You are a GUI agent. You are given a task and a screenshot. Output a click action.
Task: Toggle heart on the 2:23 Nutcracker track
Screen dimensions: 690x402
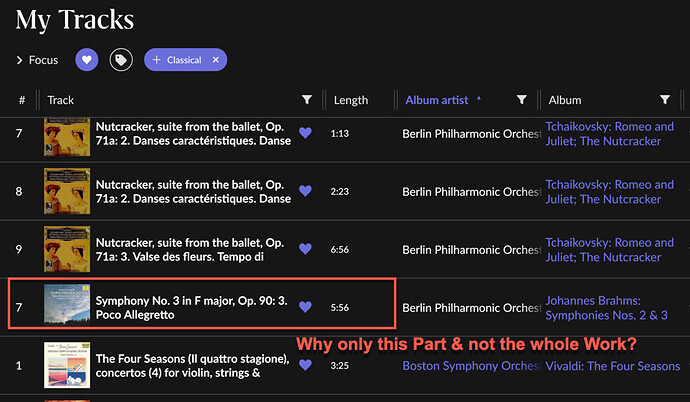tap(305, 191)
